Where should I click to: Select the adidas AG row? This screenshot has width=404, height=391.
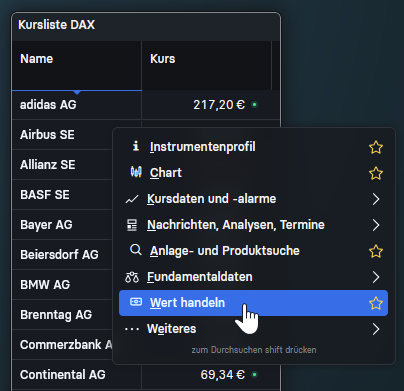point(146,105)
